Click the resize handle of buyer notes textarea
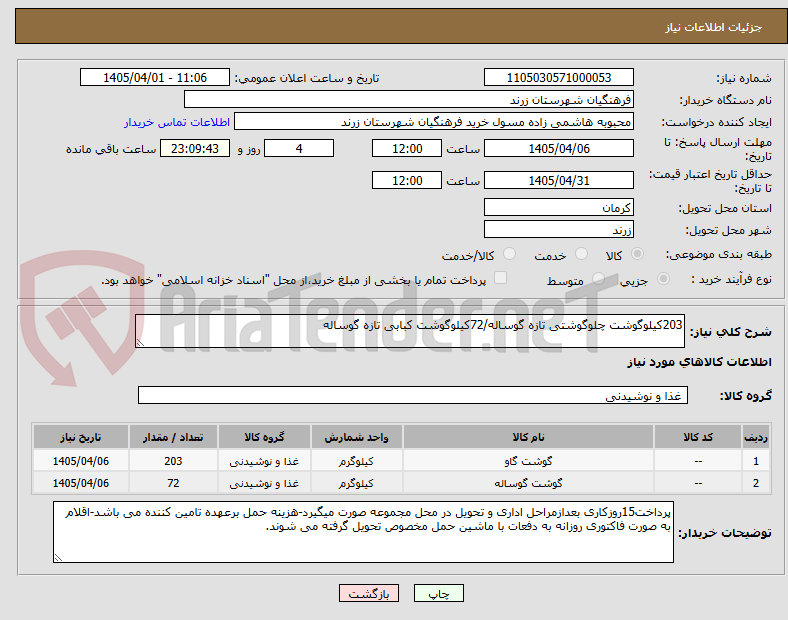This screenshot has width=788, height=620. (x=58, y=558)
